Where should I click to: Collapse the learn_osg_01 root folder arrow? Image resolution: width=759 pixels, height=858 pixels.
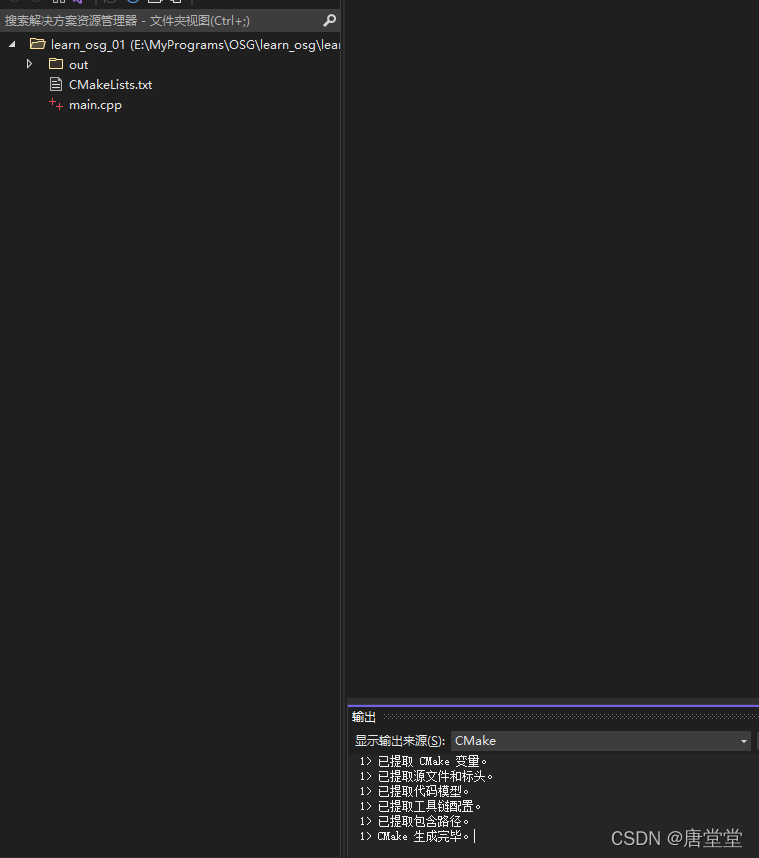(x=12, y=44)
